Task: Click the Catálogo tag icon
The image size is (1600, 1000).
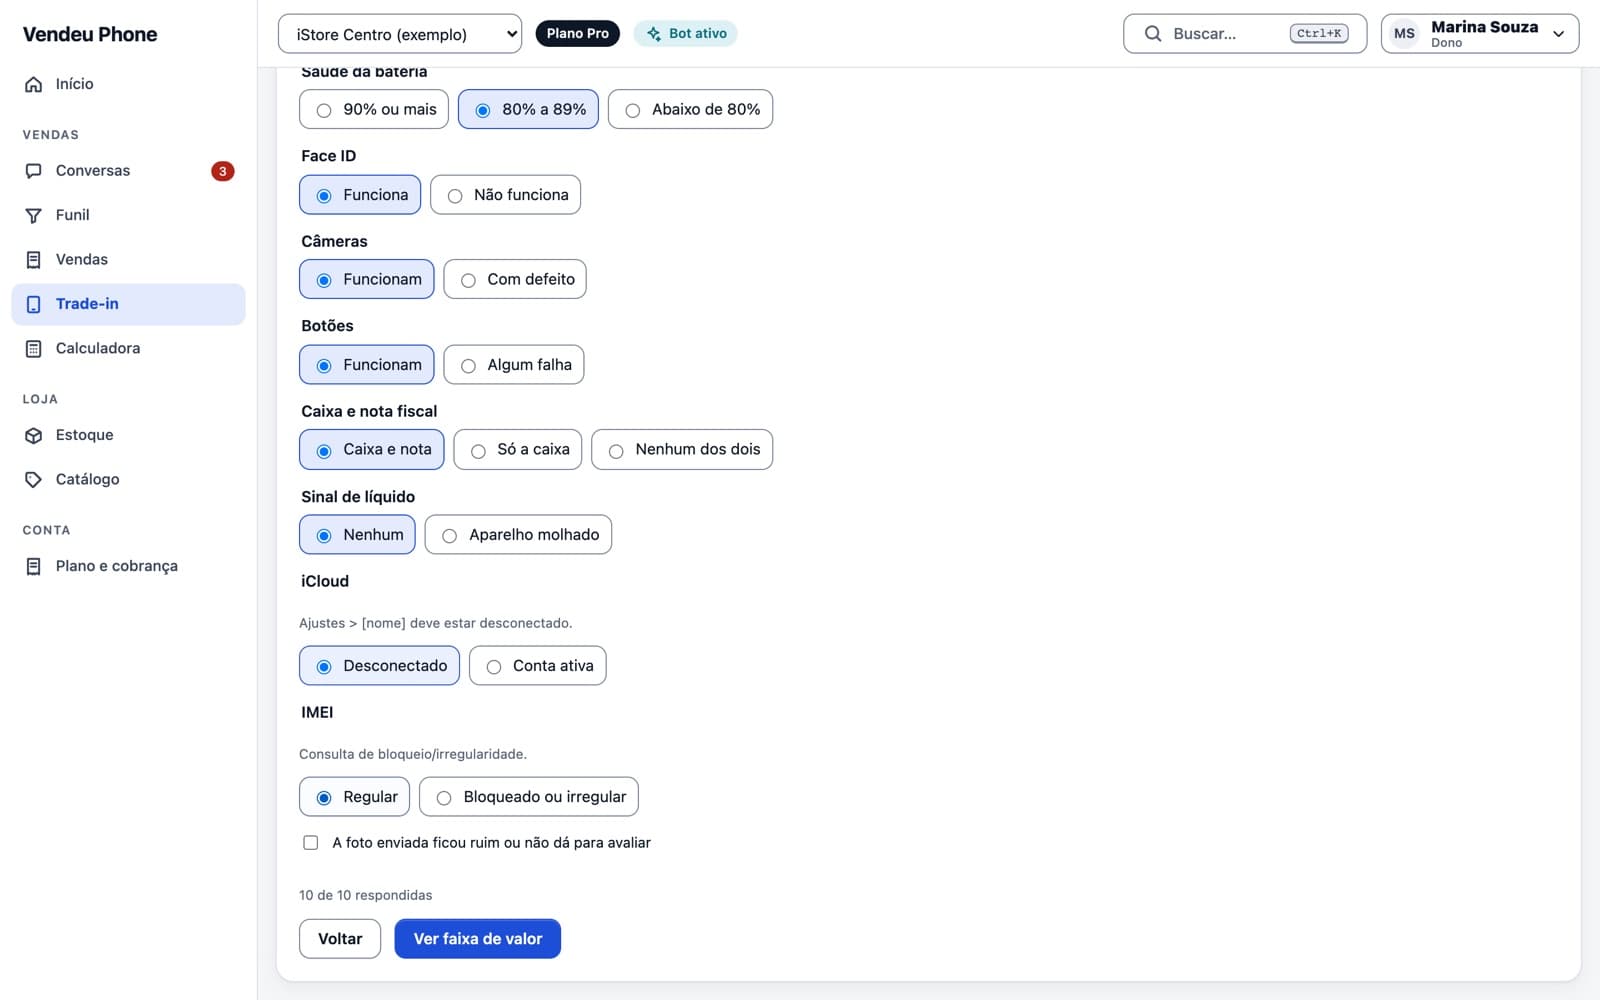Action: [34, 480]
